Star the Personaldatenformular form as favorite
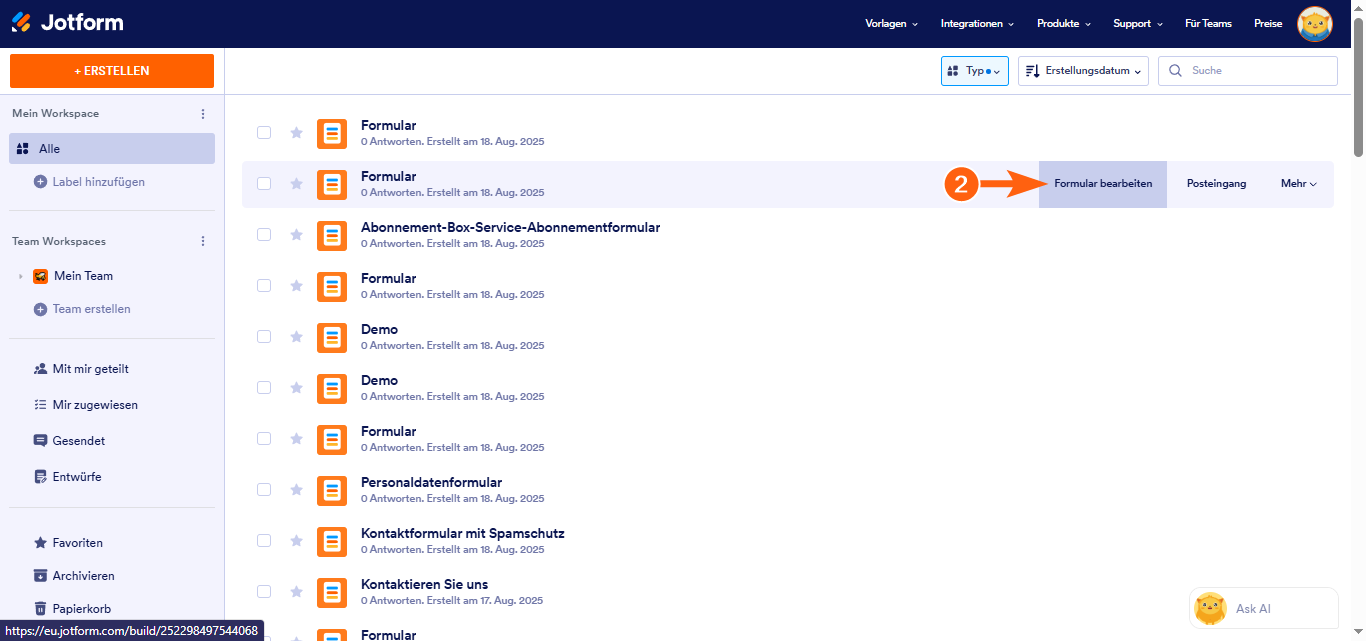Viewport: 1366px width, 641px height. click(296, 490)
